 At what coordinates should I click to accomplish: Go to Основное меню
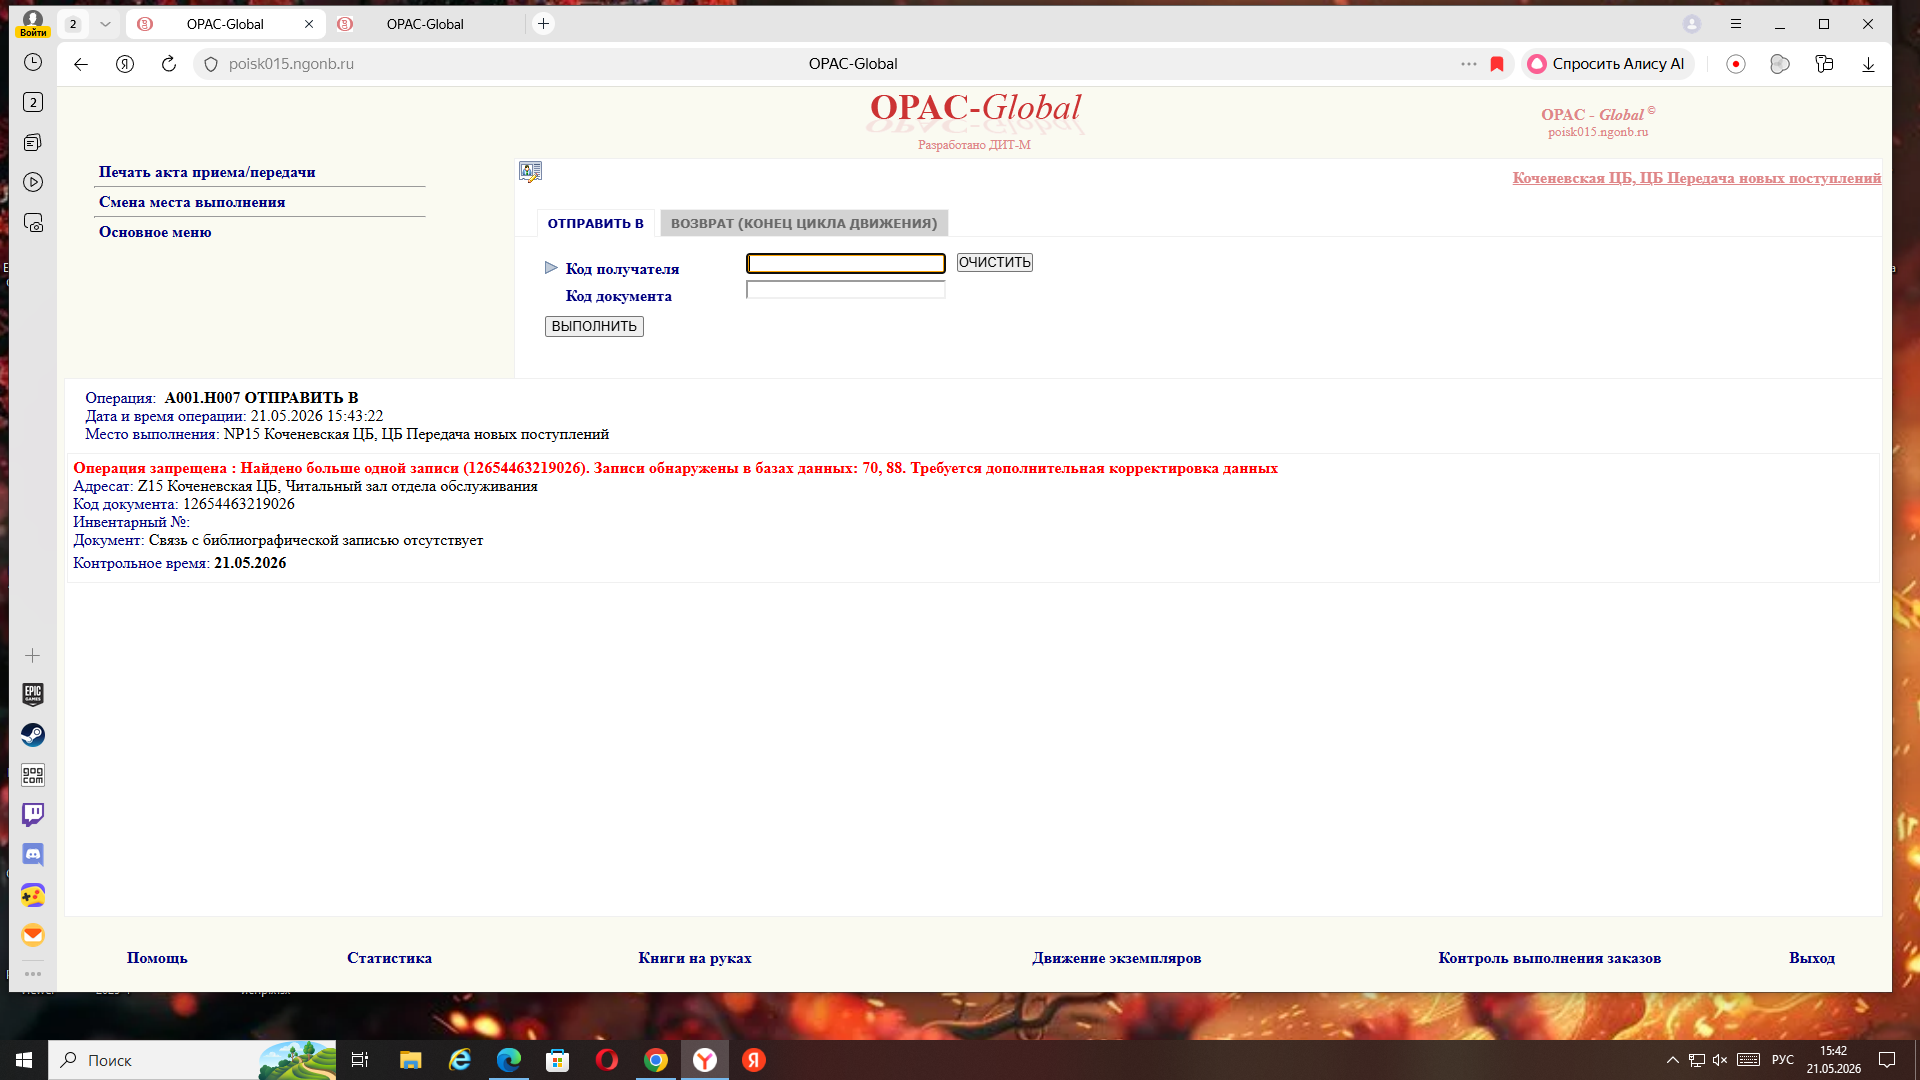155,232
